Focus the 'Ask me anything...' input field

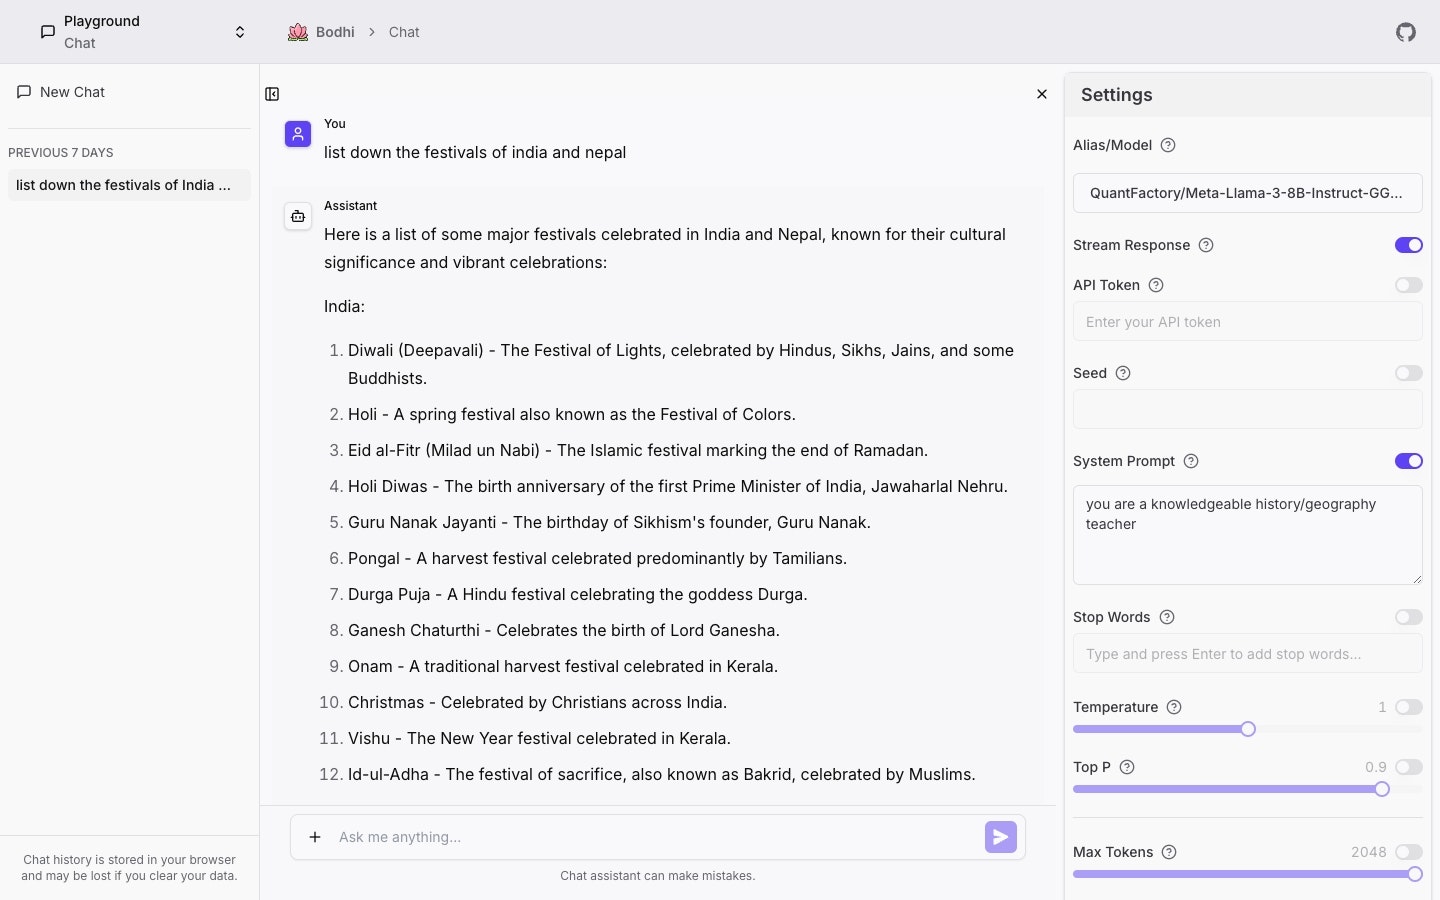point(655,837)
